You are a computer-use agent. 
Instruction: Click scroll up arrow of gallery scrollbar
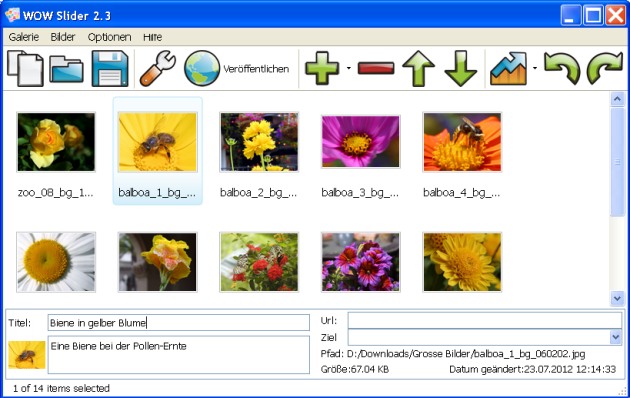(x=617, y=99)
